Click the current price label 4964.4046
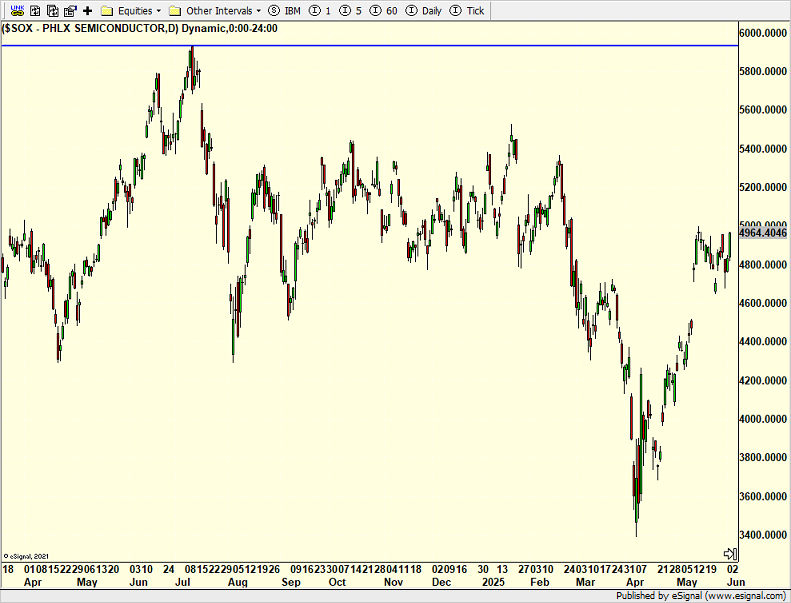Viewport: 791px width, 603px height. (x=763, y=233)
